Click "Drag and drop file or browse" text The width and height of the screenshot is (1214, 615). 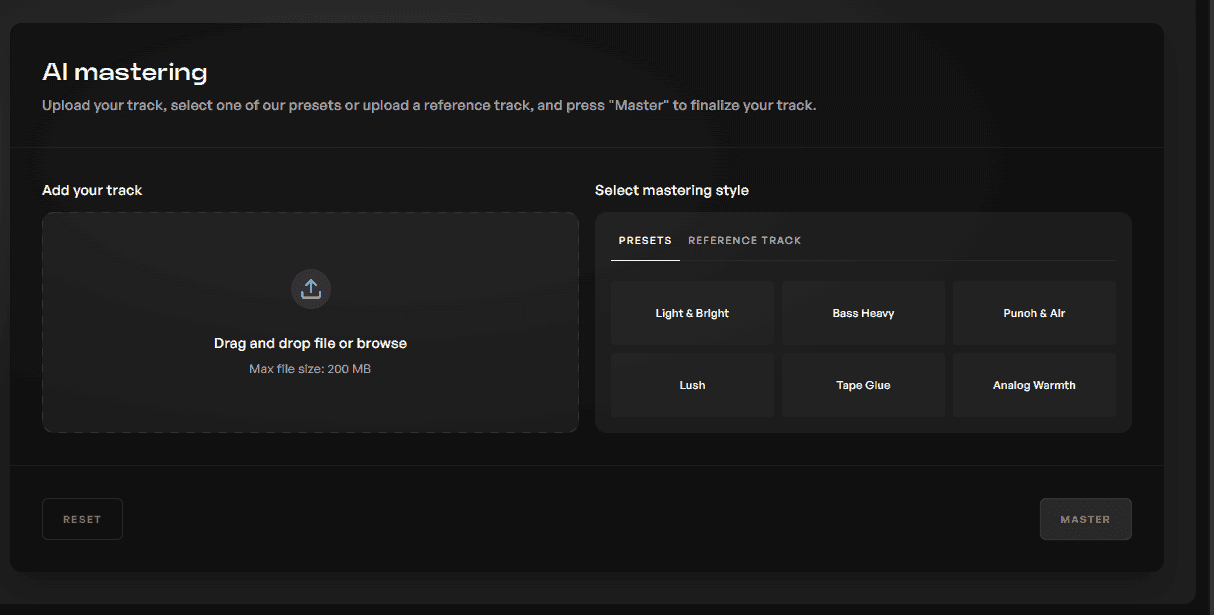click(310, 343)
